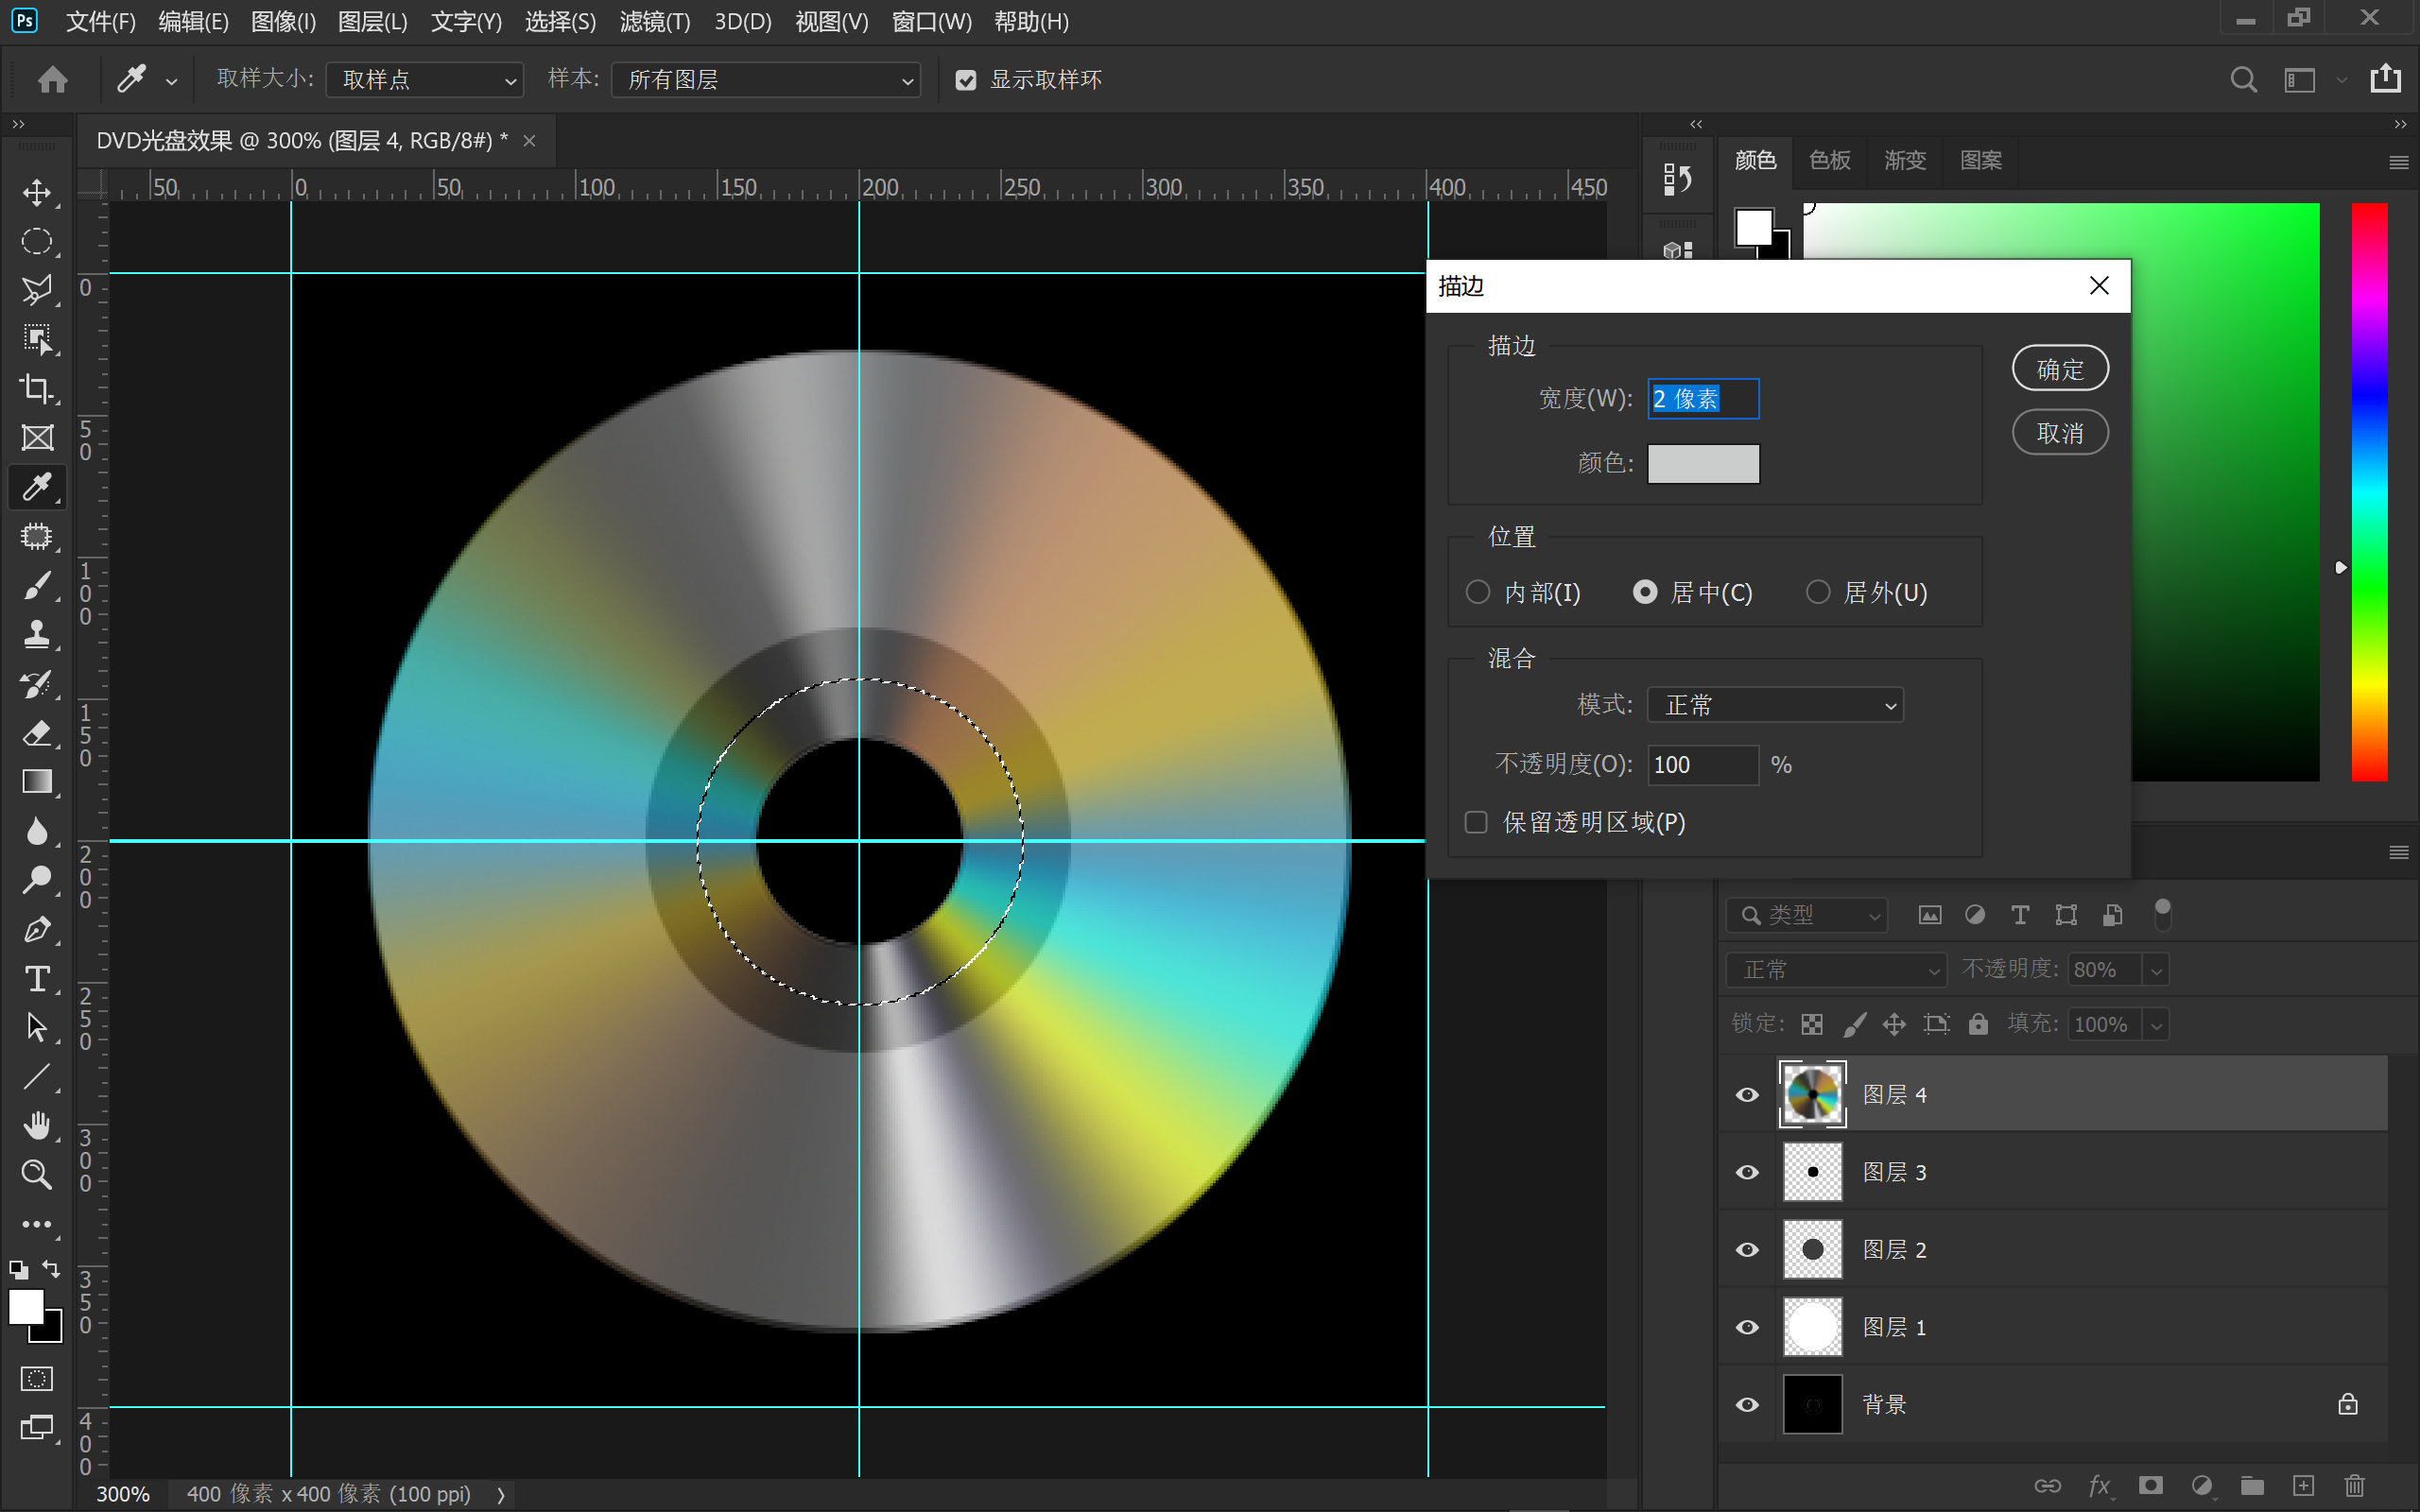Expand the 填充 100% dropdown arrow
This screenshot has height=1512, width=2420.
[2156, 1025]
